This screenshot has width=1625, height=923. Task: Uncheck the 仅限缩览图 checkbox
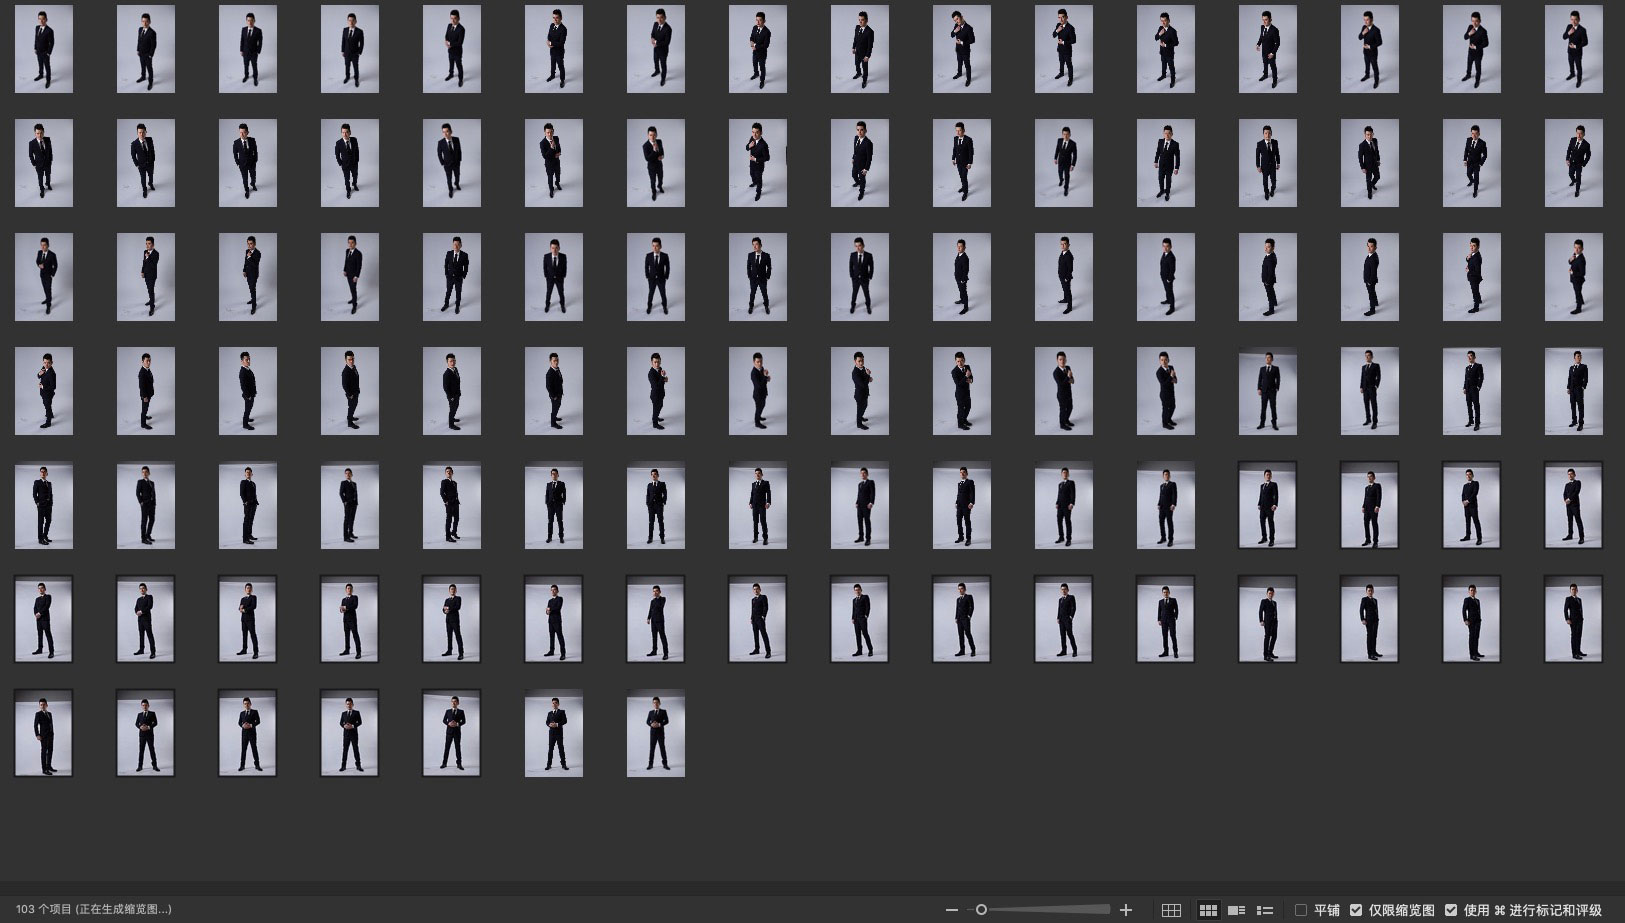pos(1356,910)
